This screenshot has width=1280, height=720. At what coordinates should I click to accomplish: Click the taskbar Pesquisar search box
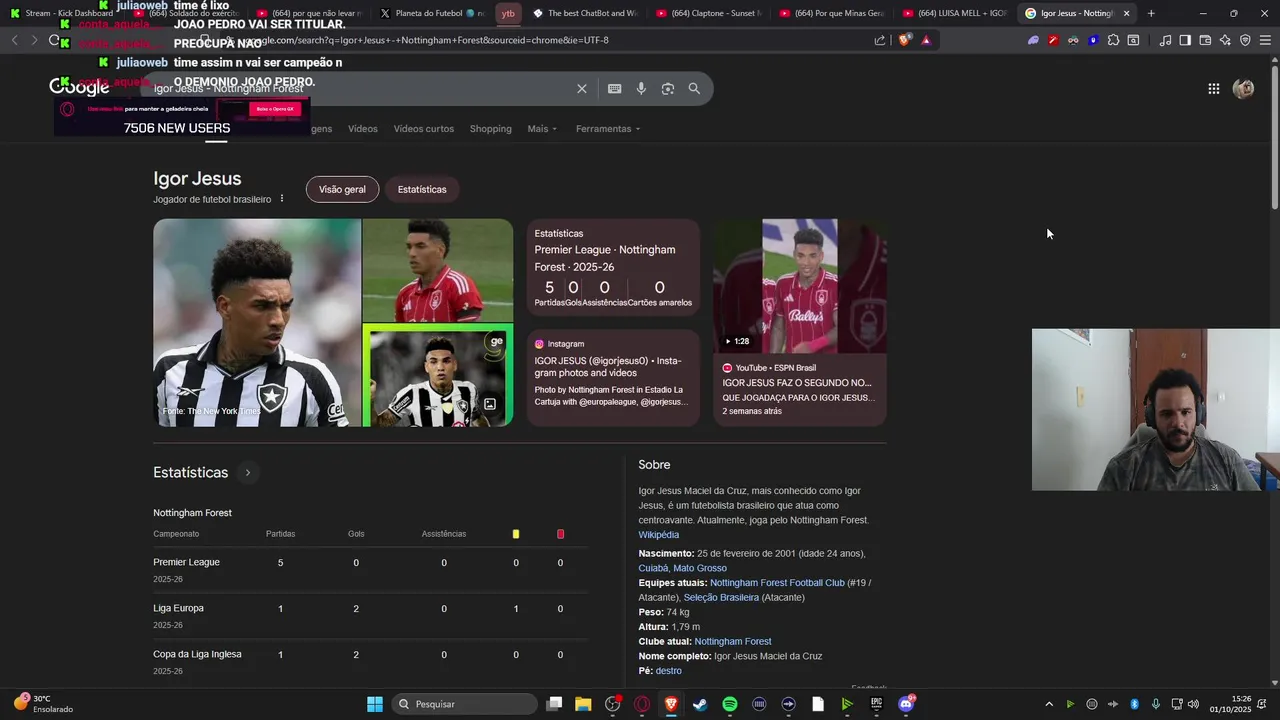pyautogui.click(x=464, y=704)
